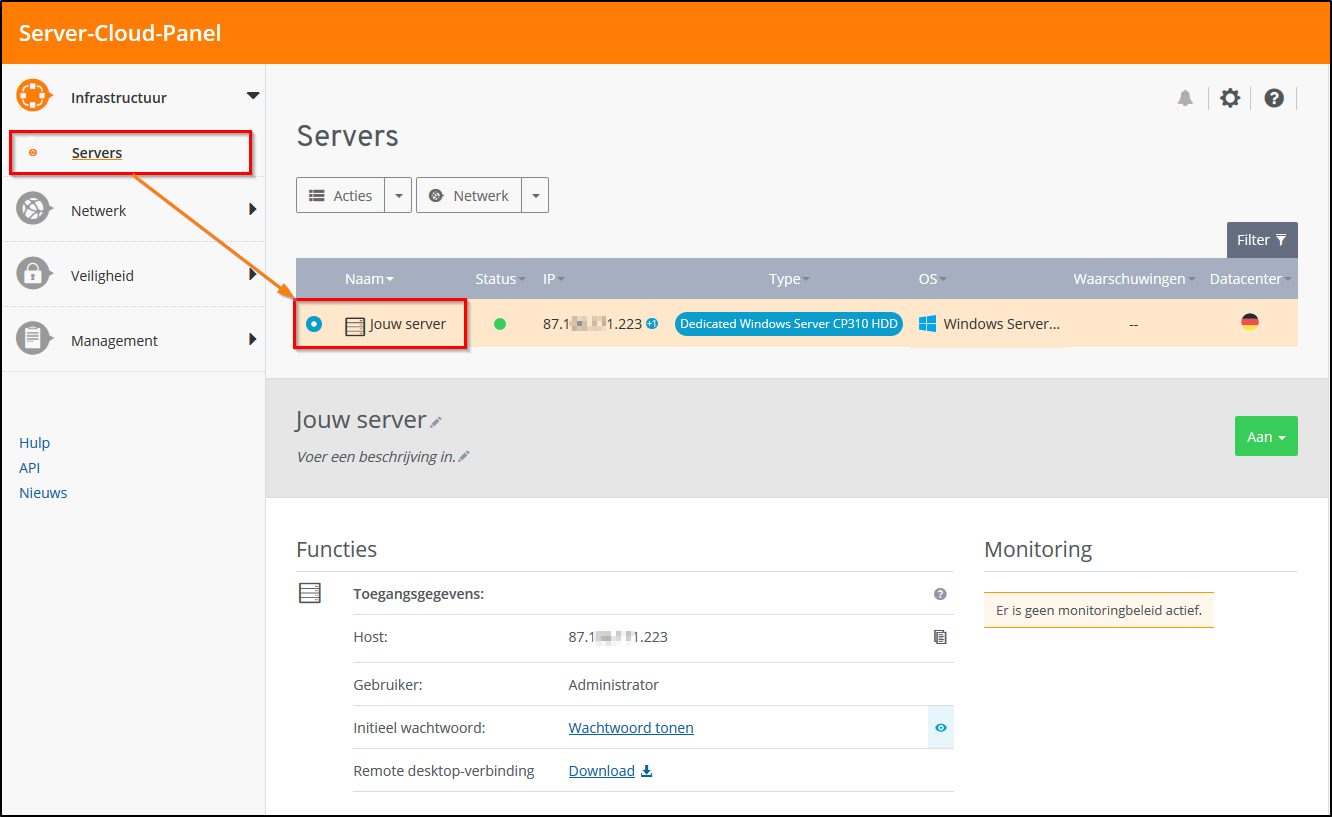
Task: Click the German flag datacenter icon
Action: click(x=1249, y=322)
